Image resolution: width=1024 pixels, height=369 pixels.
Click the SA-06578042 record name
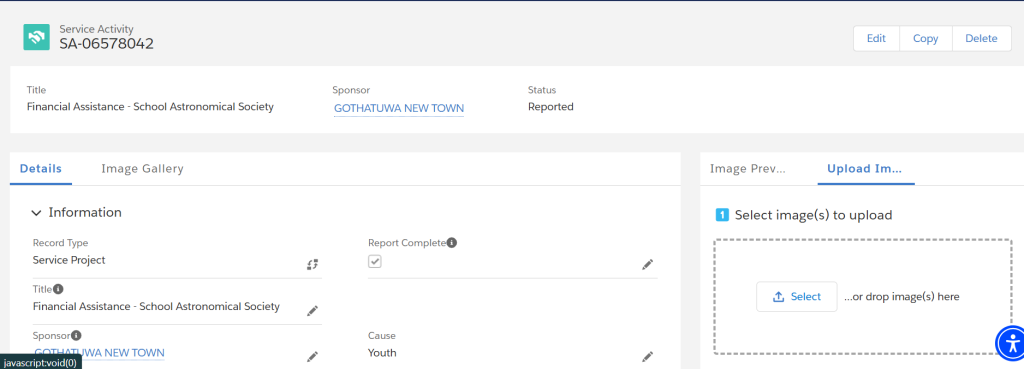106,44
